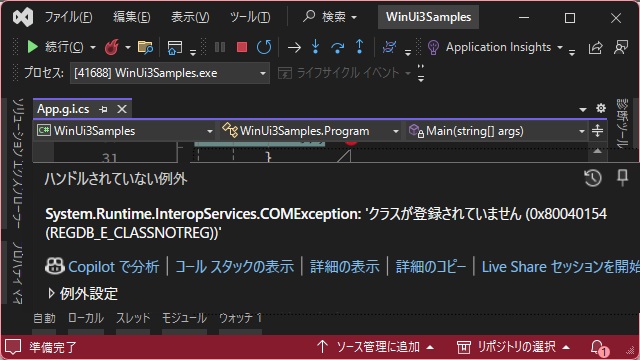Image resolution: width=640 pixels, height=360 pixels.
Task: Click ソース管理に追加 in status bar
Action: click(375, 347)
